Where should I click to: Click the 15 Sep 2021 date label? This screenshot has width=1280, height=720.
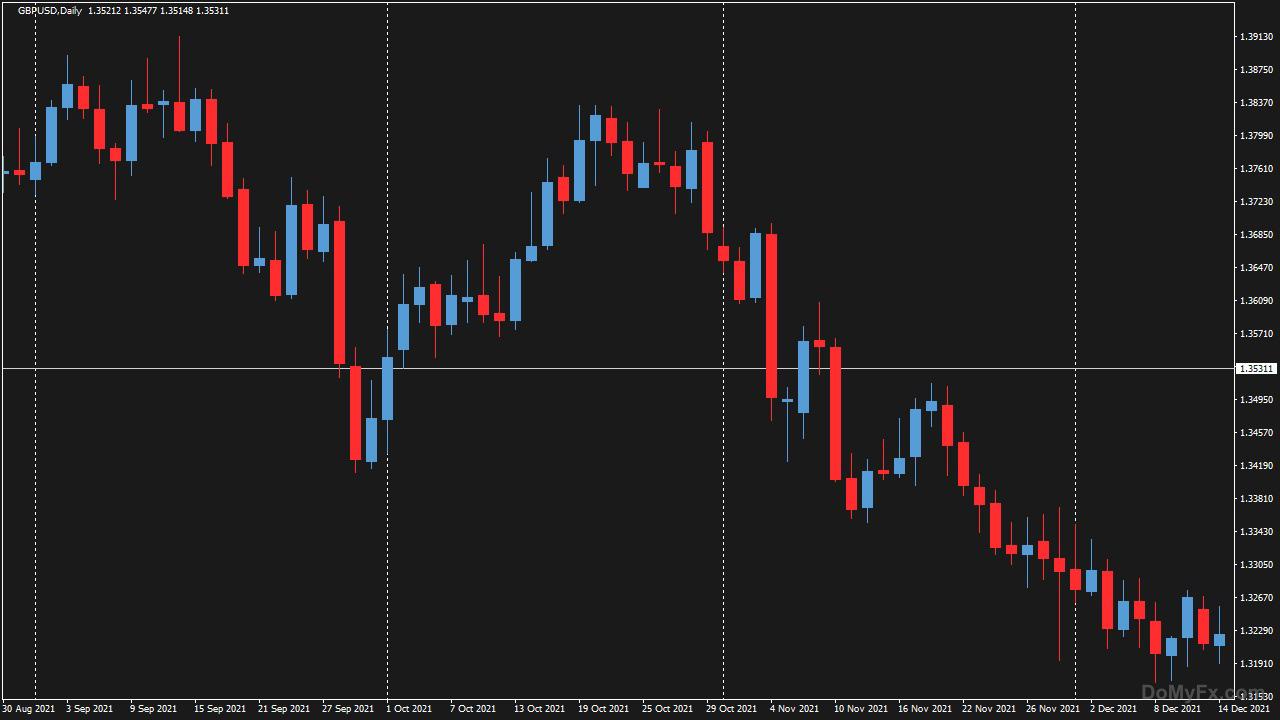coord(219,709)
